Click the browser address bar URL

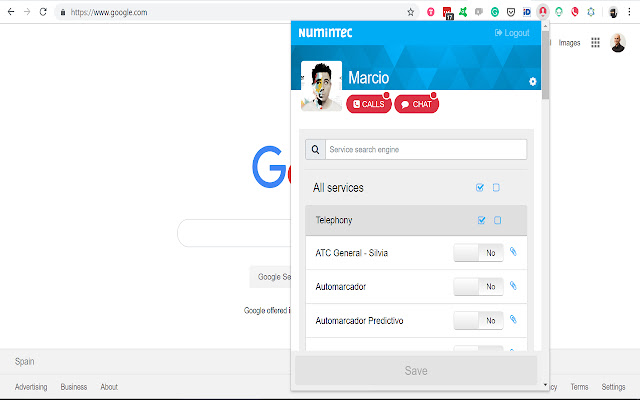coord(109,12)
